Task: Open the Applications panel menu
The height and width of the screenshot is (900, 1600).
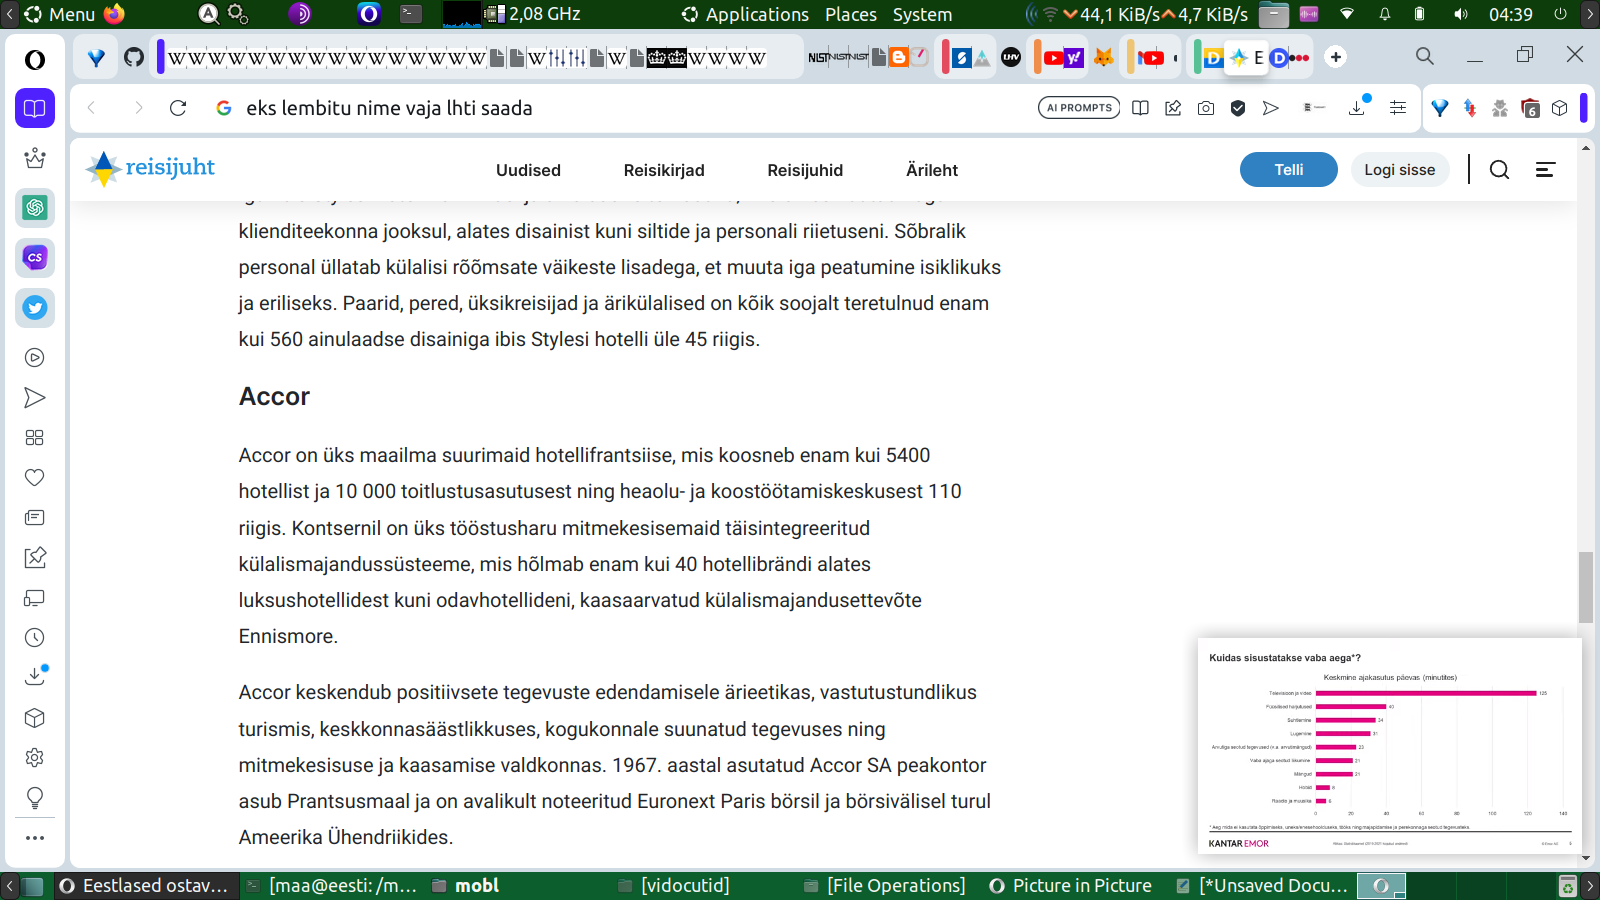Action: tap(746, 14)
